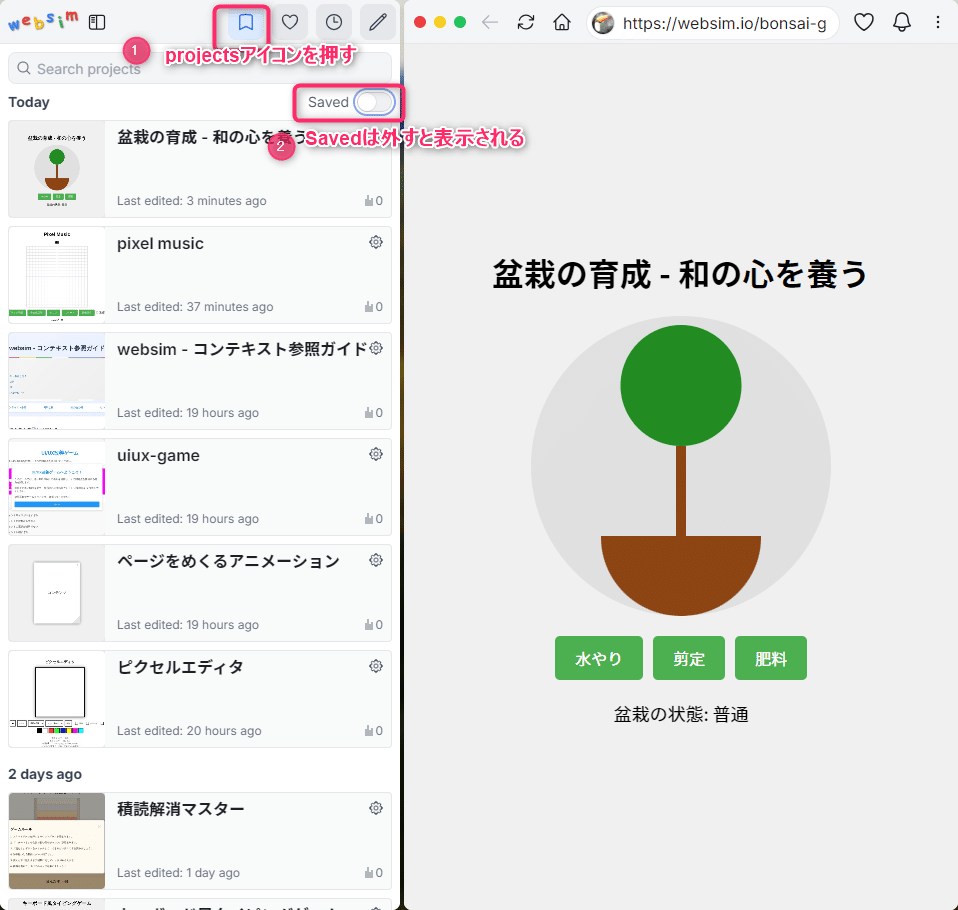Click the site avatar in address bar
This screenshot has width=958, height=910.
click(x=603, y=23)
